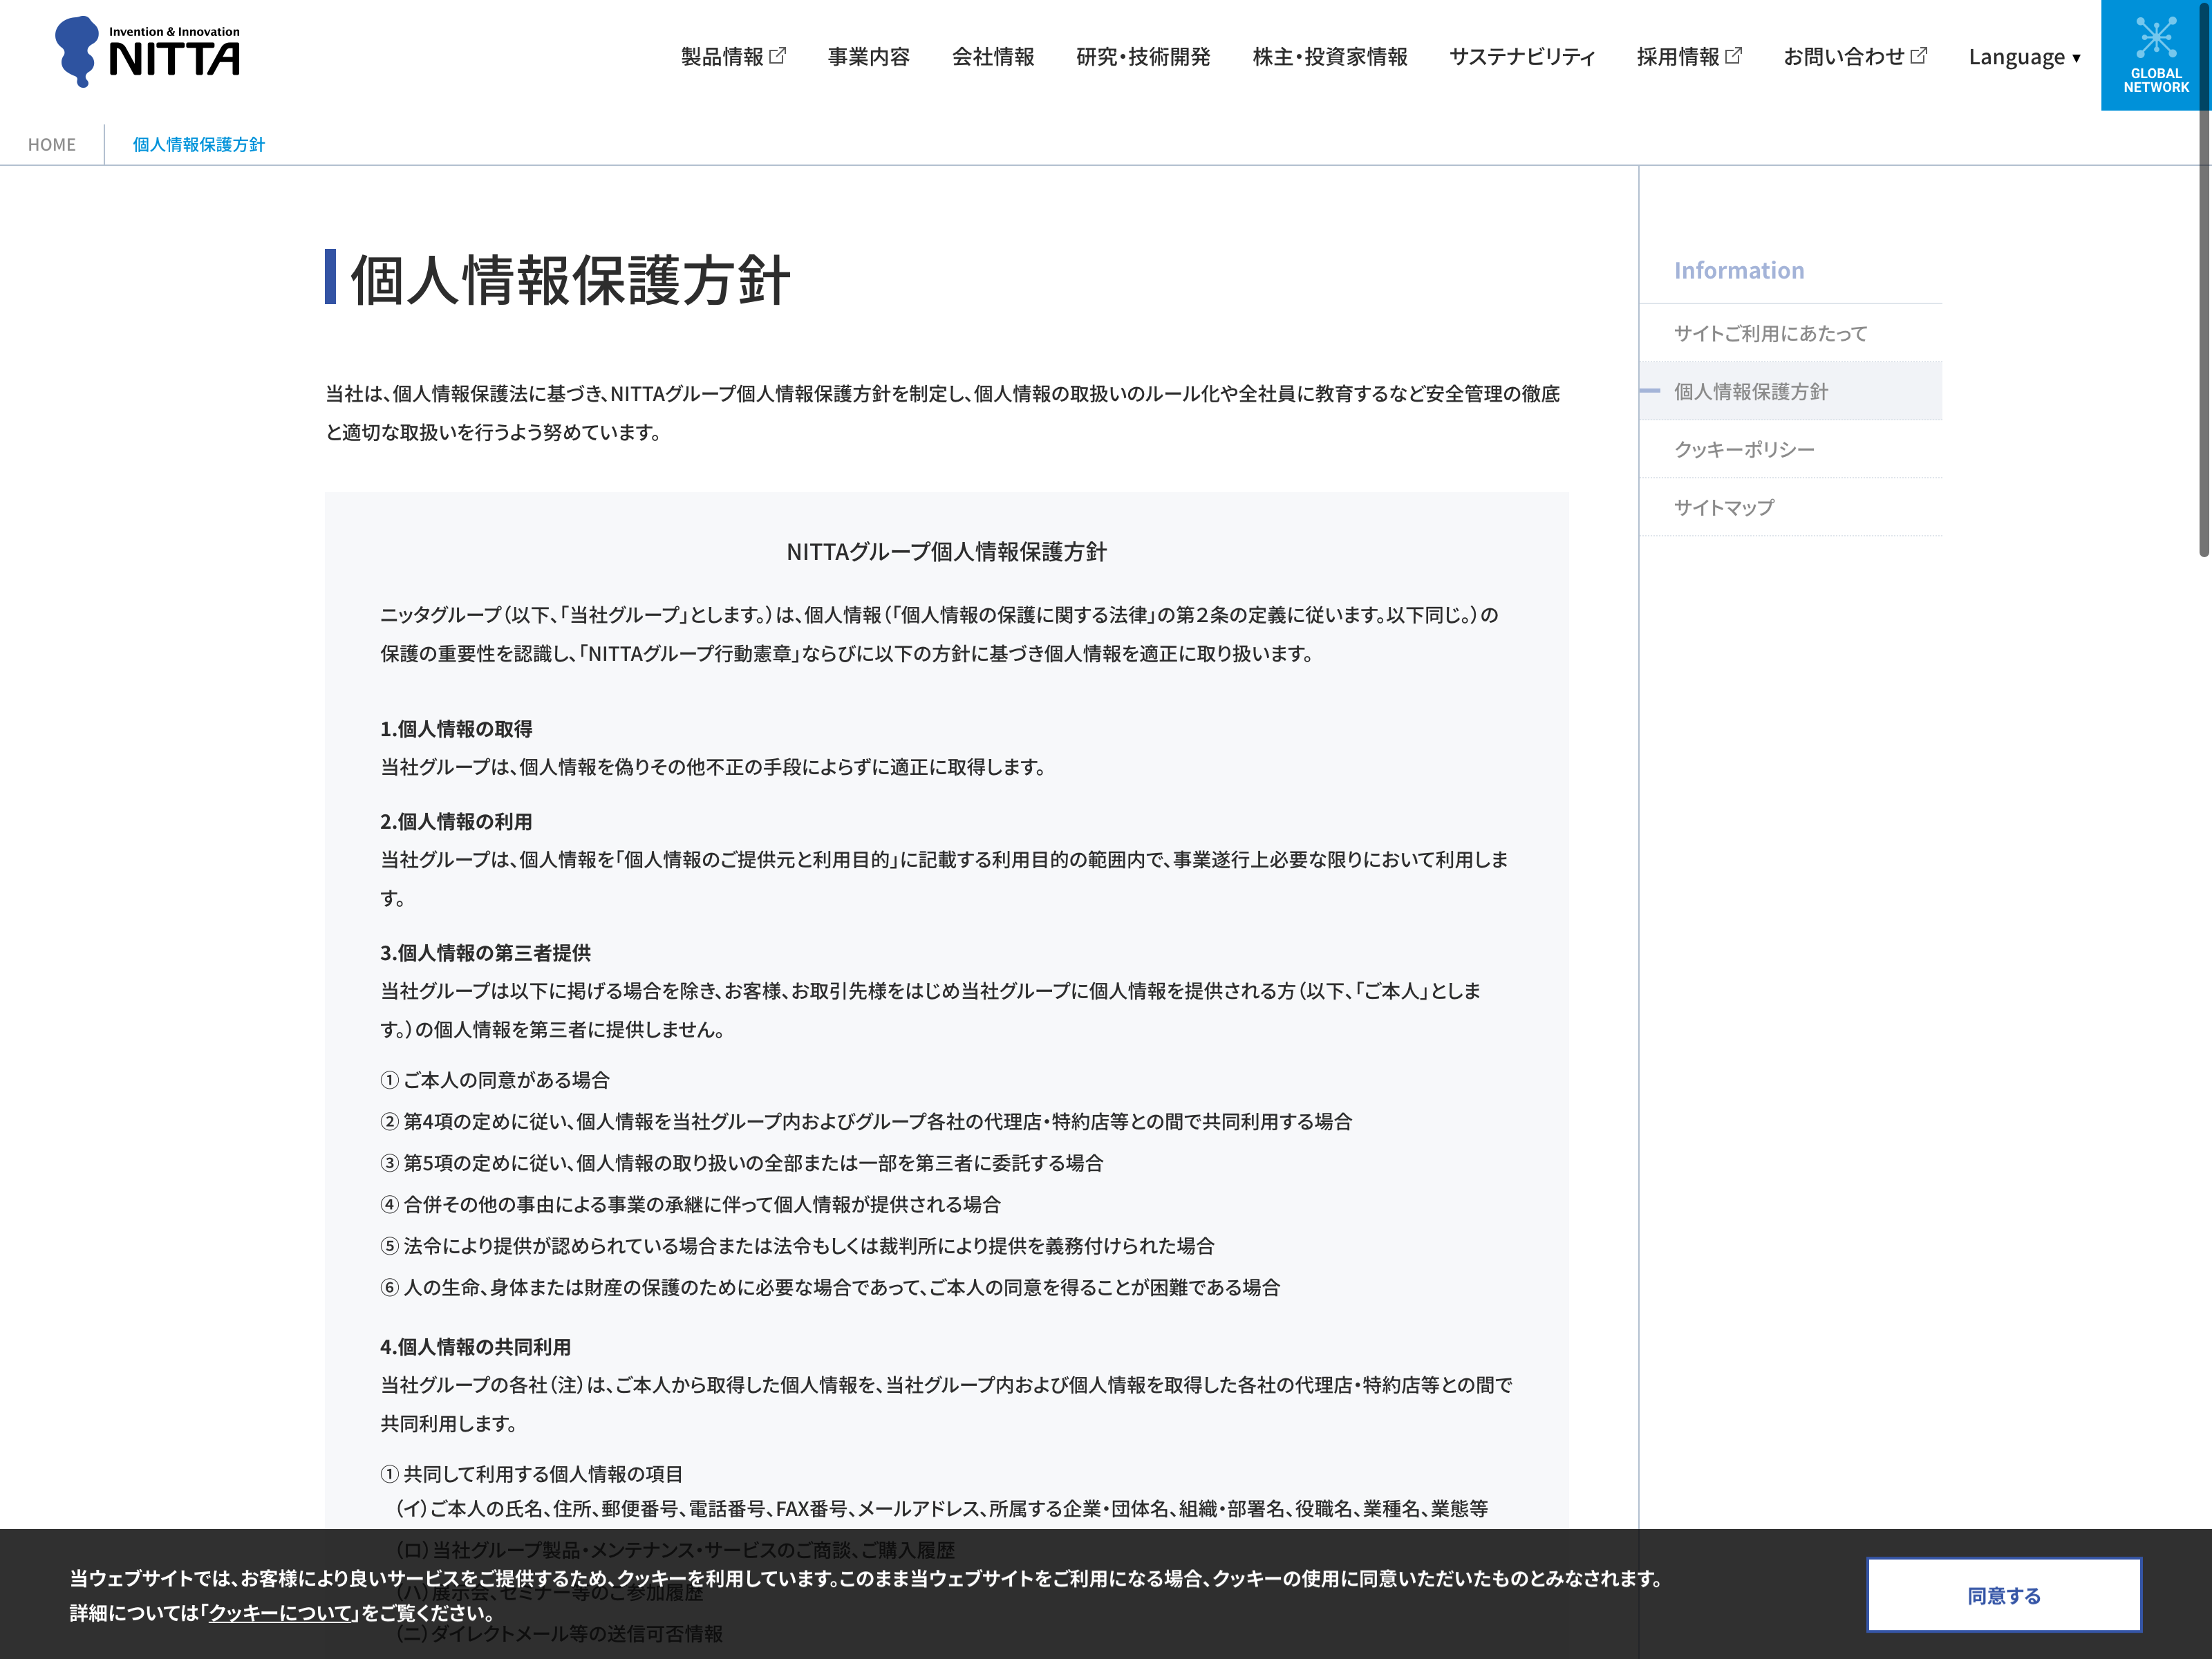Open the クッキーポリシー sidebar link
Screen dimensions: 2212x1659
point(1743,449)
